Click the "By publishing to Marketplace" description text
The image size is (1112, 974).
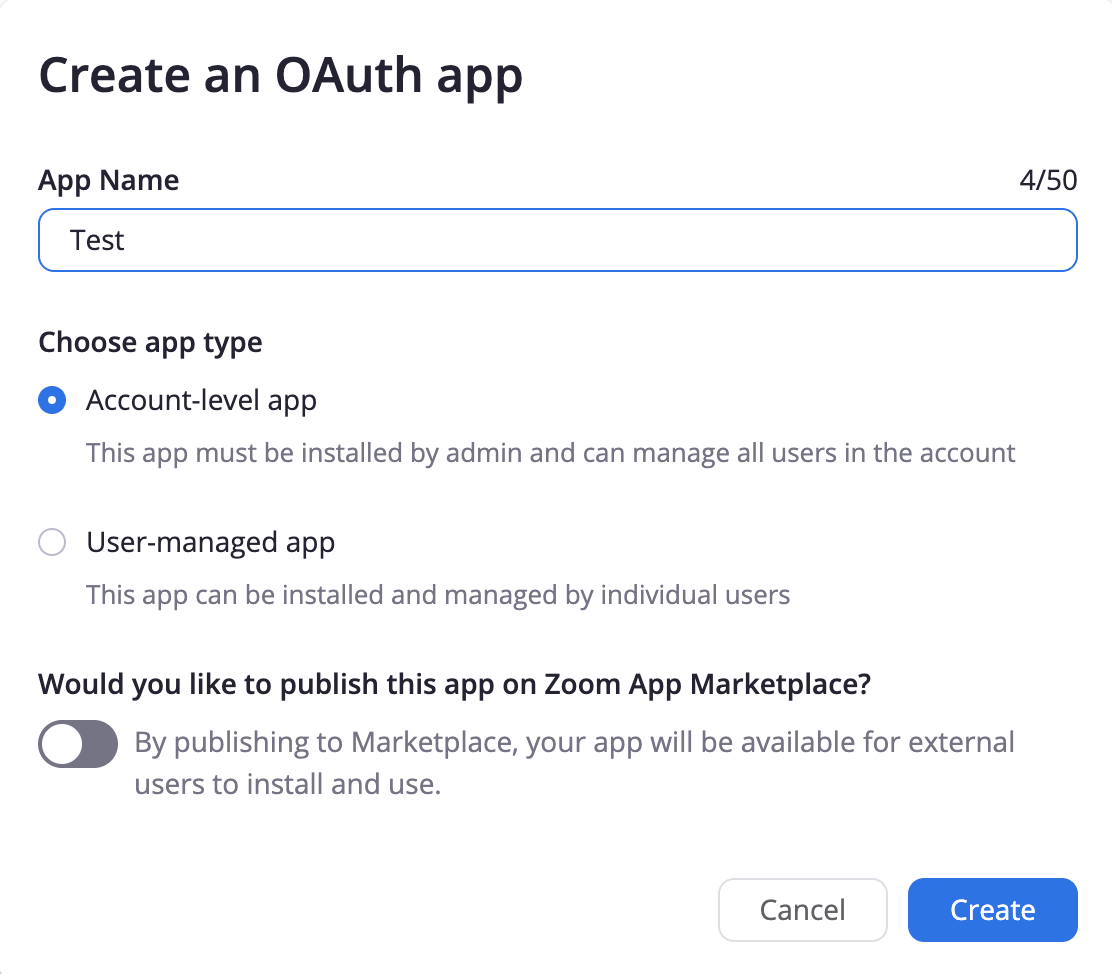pyautogui.click(x=574, y=743)
